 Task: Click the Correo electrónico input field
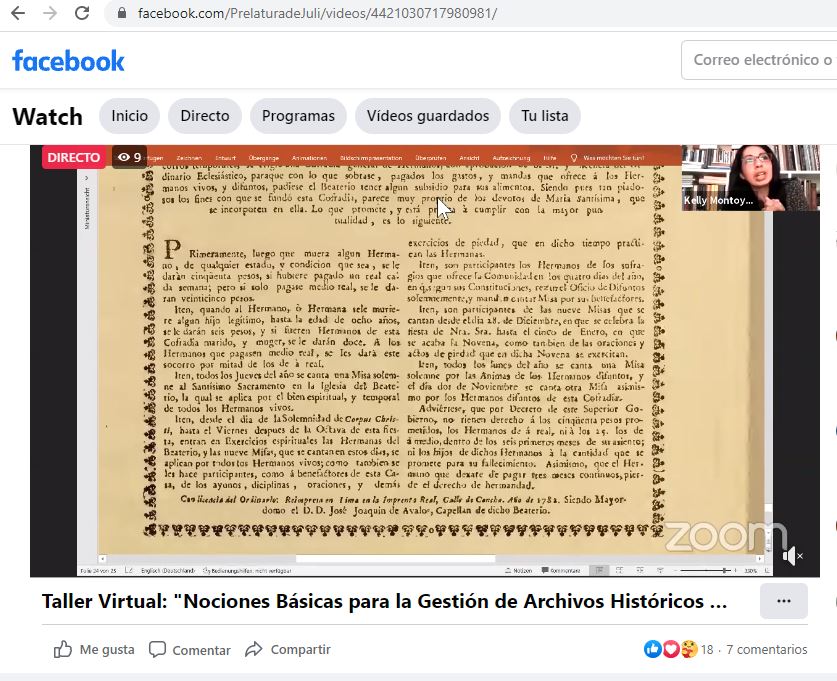pyautogui.click(x=760, y=60)
